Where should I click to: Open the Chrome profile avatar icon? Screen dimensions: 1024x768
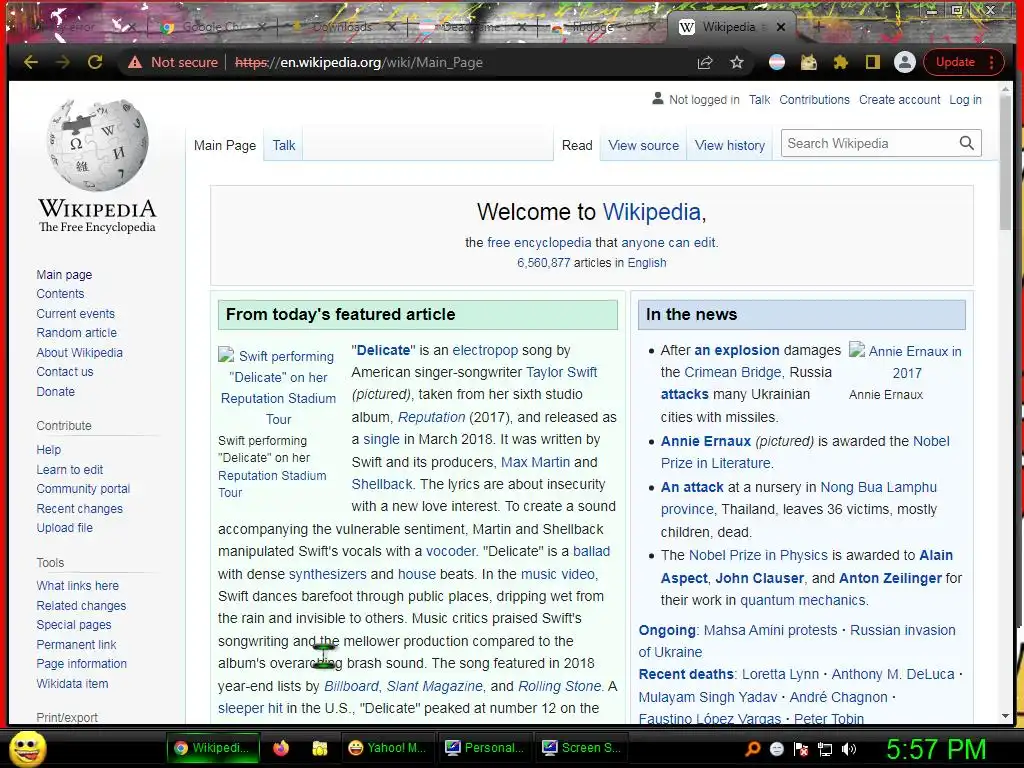point(904,62)
